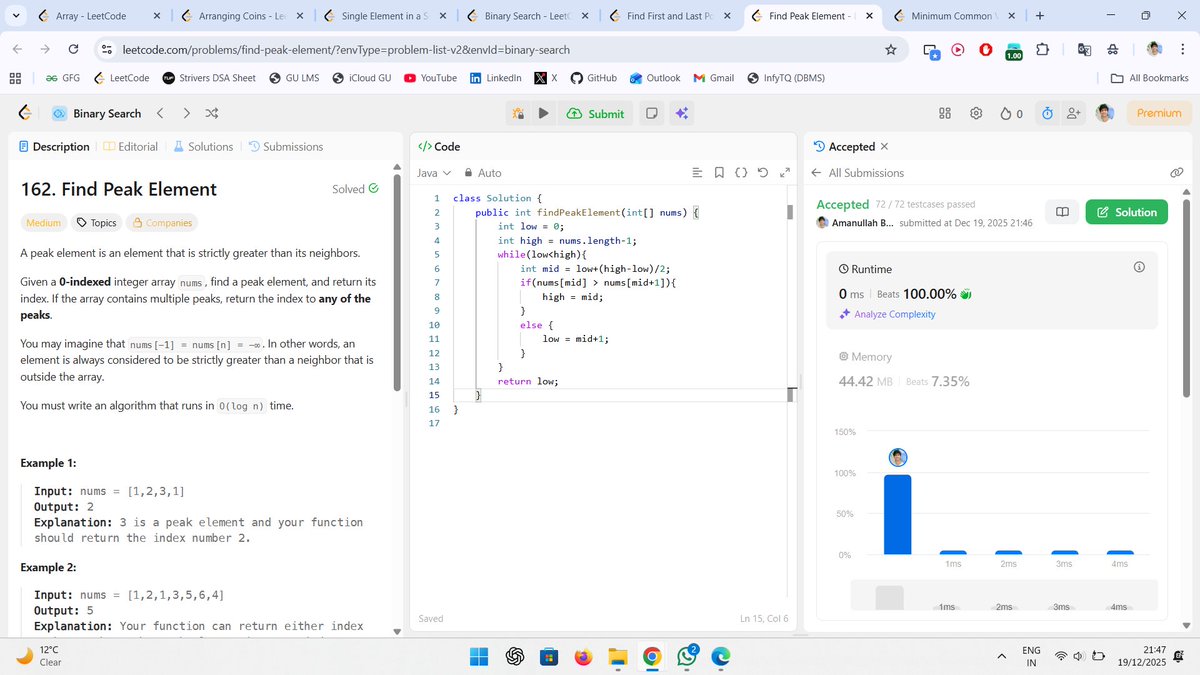The image size is (1200, 675).
Task: Click the format code braces icon
Action: click(x=740, y=172)
